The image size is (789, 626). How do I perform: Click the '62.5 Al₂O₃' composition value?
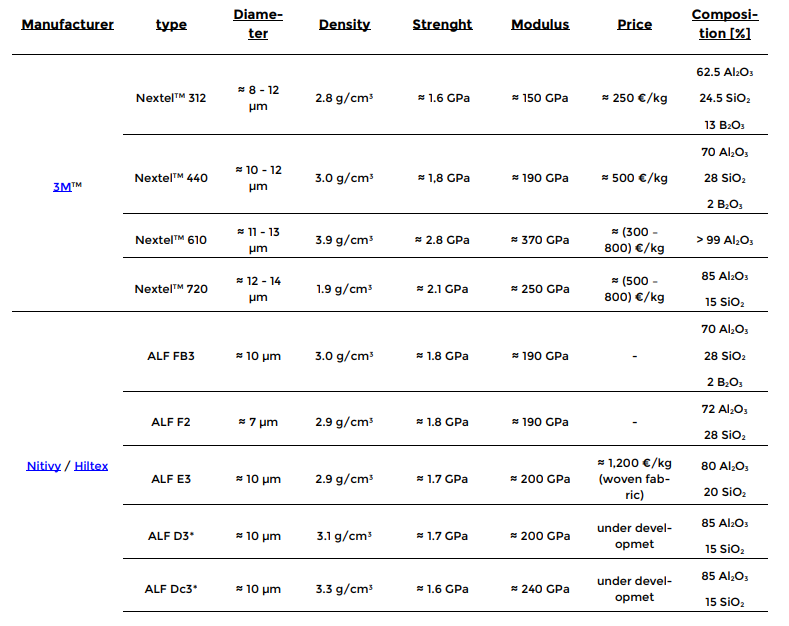point(725,72)
